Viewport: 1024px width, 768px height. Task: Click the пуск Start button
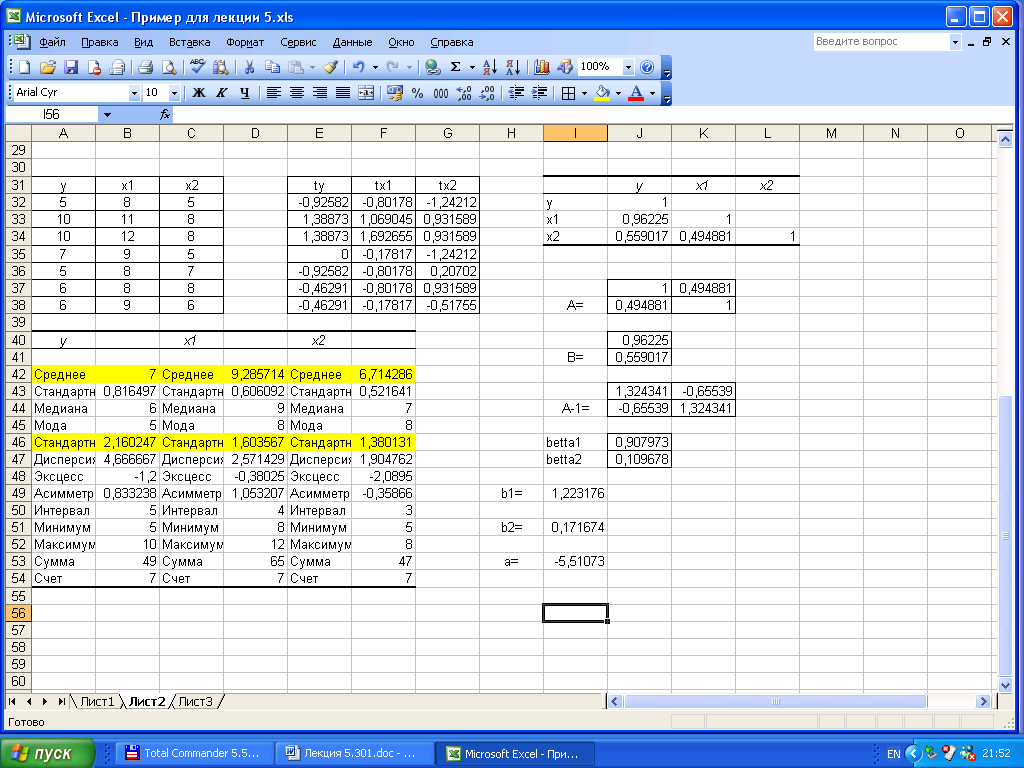tap(46, 753)
